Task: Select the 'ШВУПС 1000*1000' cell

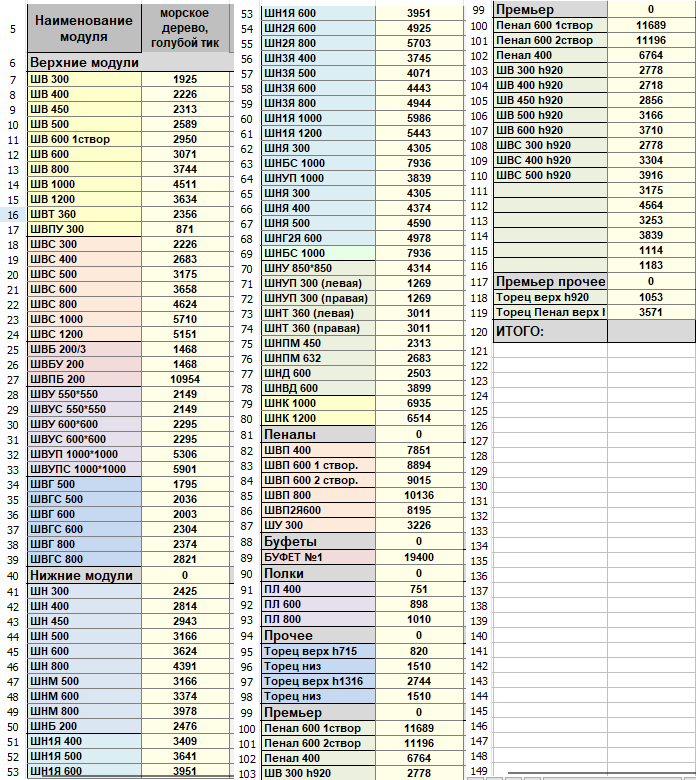Action: [84, 469]
